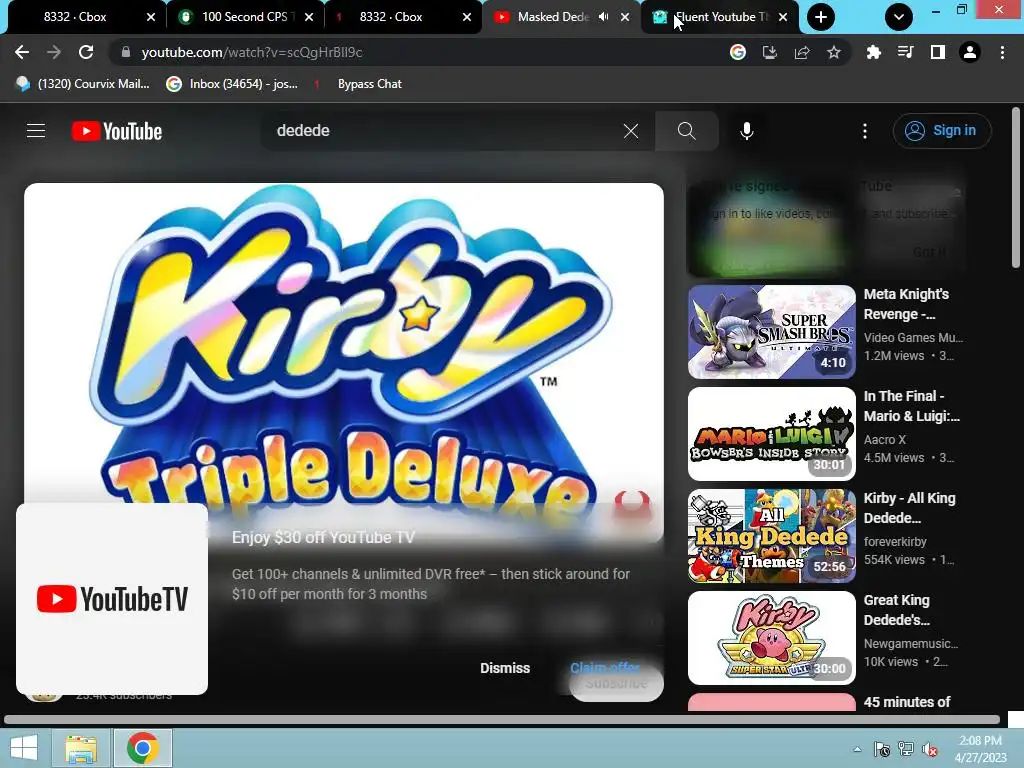The height and width of the screenshot is (768, 1024).
Task: Open YouTube settings three-dot menu
Action: [x=865, y=131]
